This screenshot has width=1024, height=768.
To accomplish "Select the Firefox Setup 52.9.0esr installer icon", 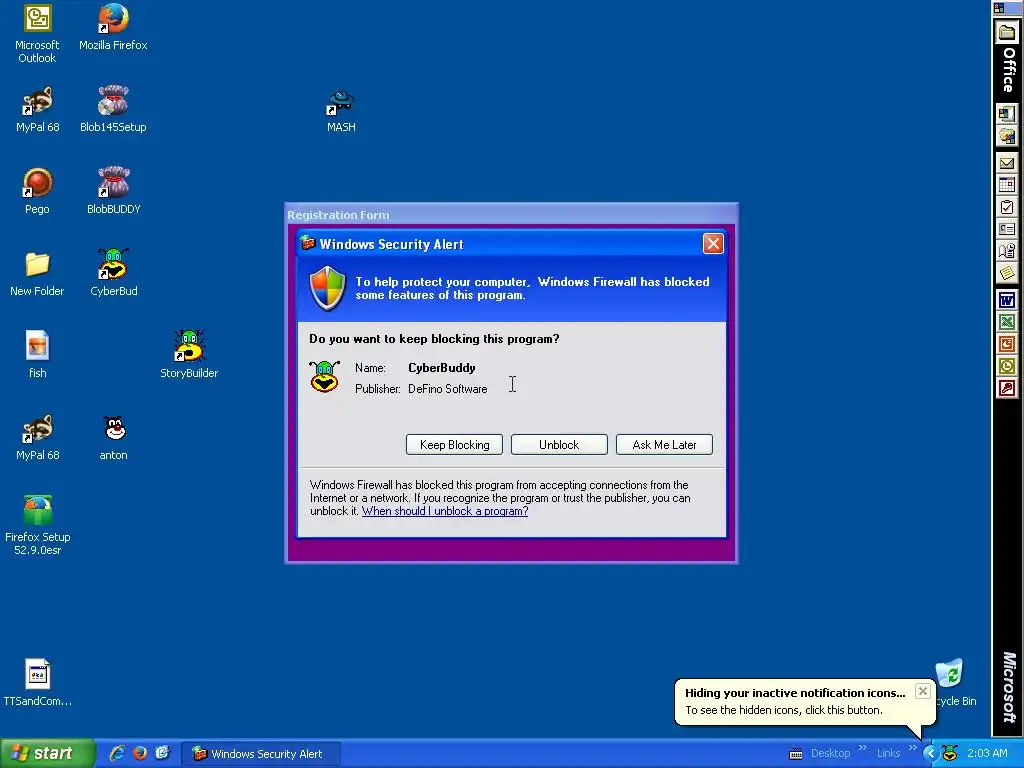I will 37,526.
